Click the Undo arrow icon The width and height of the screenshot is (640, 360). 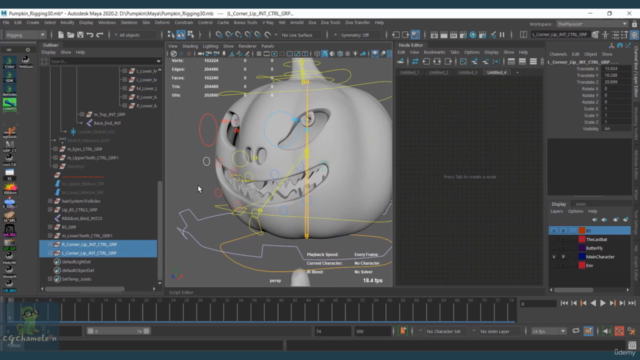click(x=90, y=35)
